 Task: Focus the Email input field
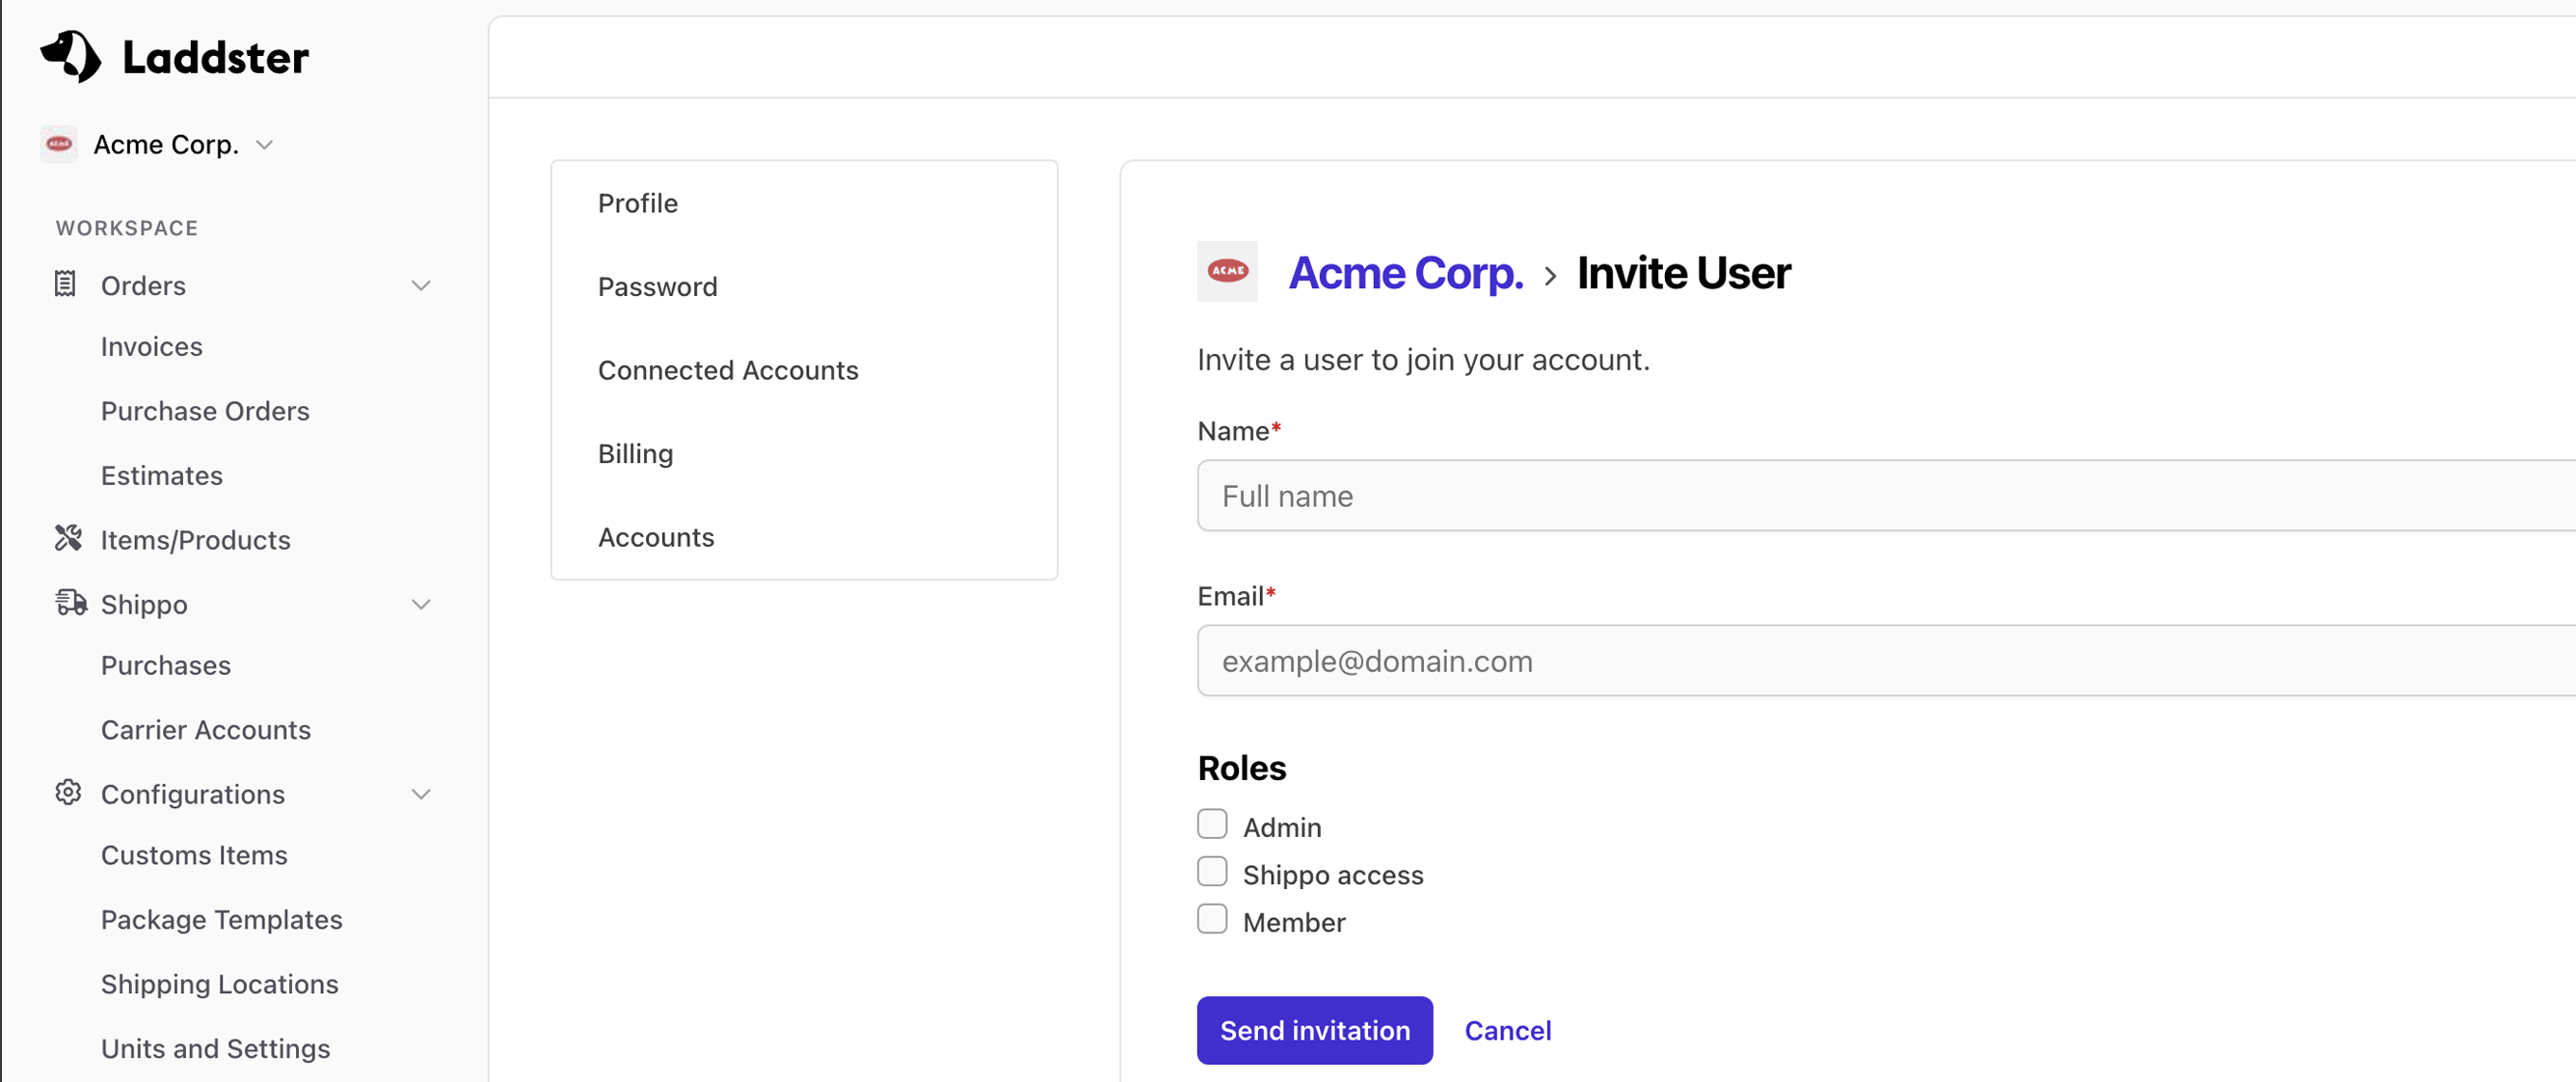point(1880,661)
